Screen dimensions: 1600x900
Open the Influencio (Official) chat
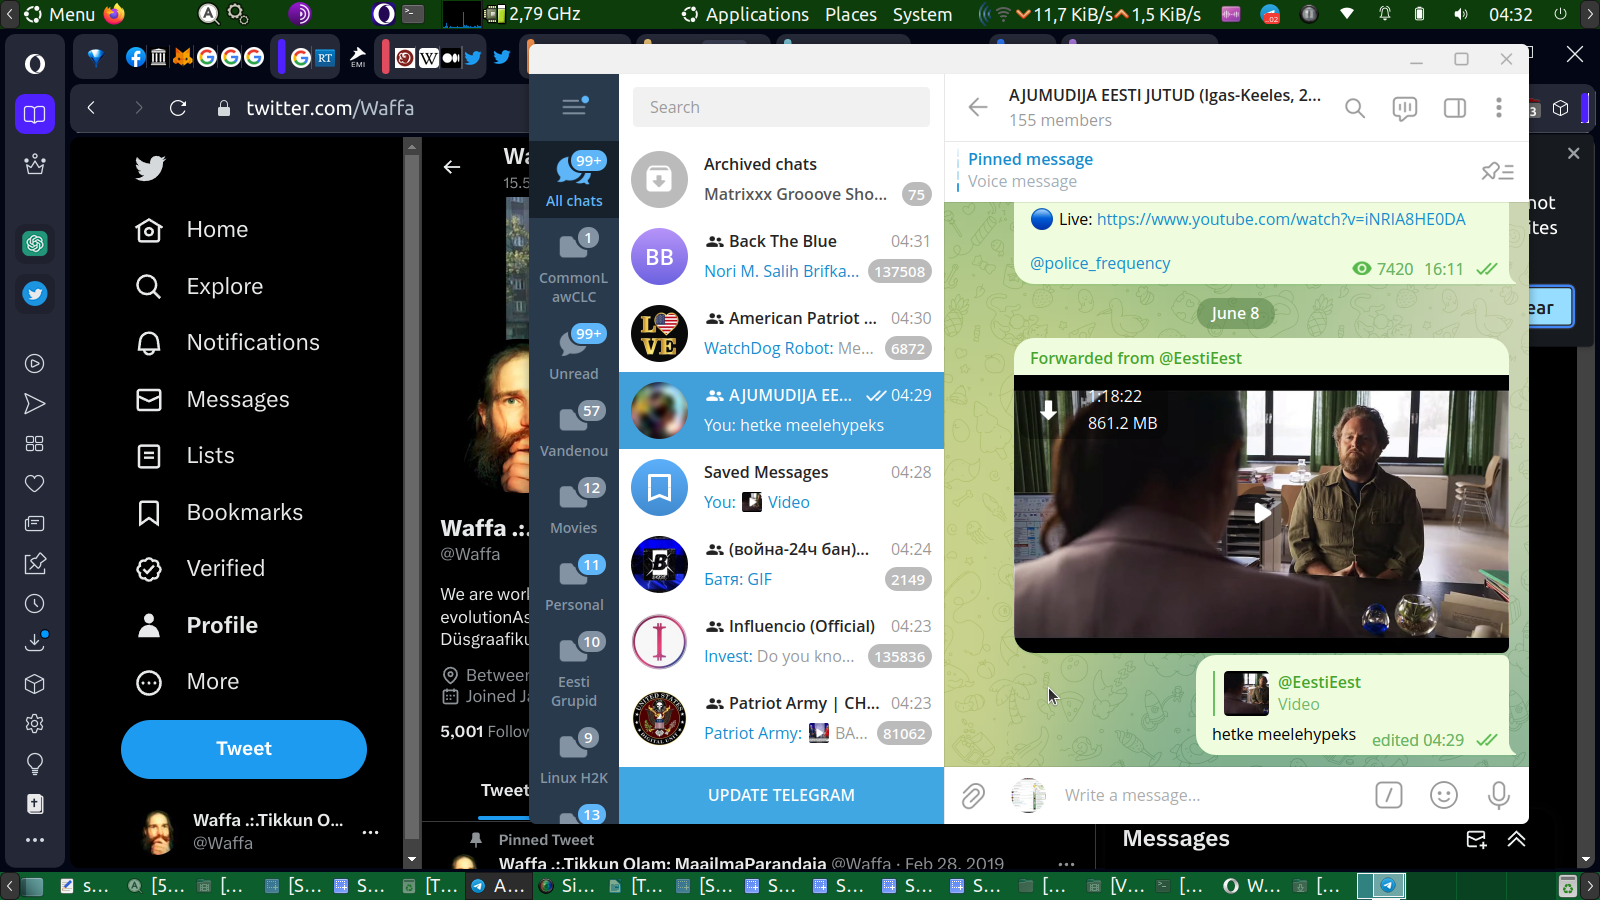(x=781, y=641)
